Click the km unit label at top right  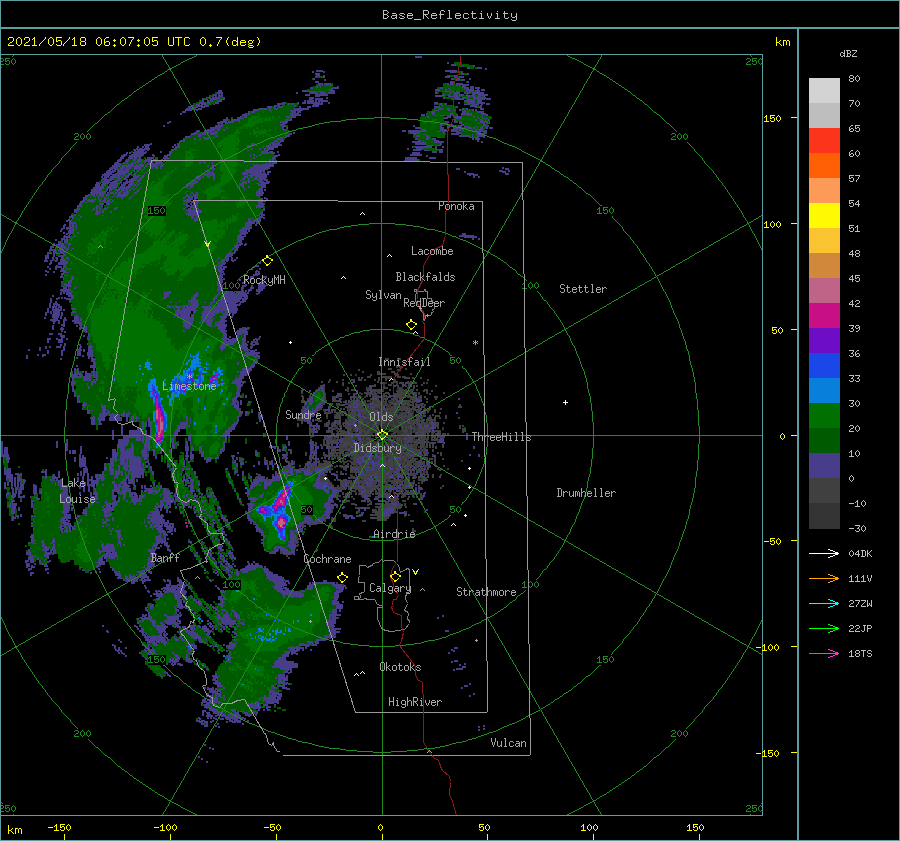coord(782,42)
